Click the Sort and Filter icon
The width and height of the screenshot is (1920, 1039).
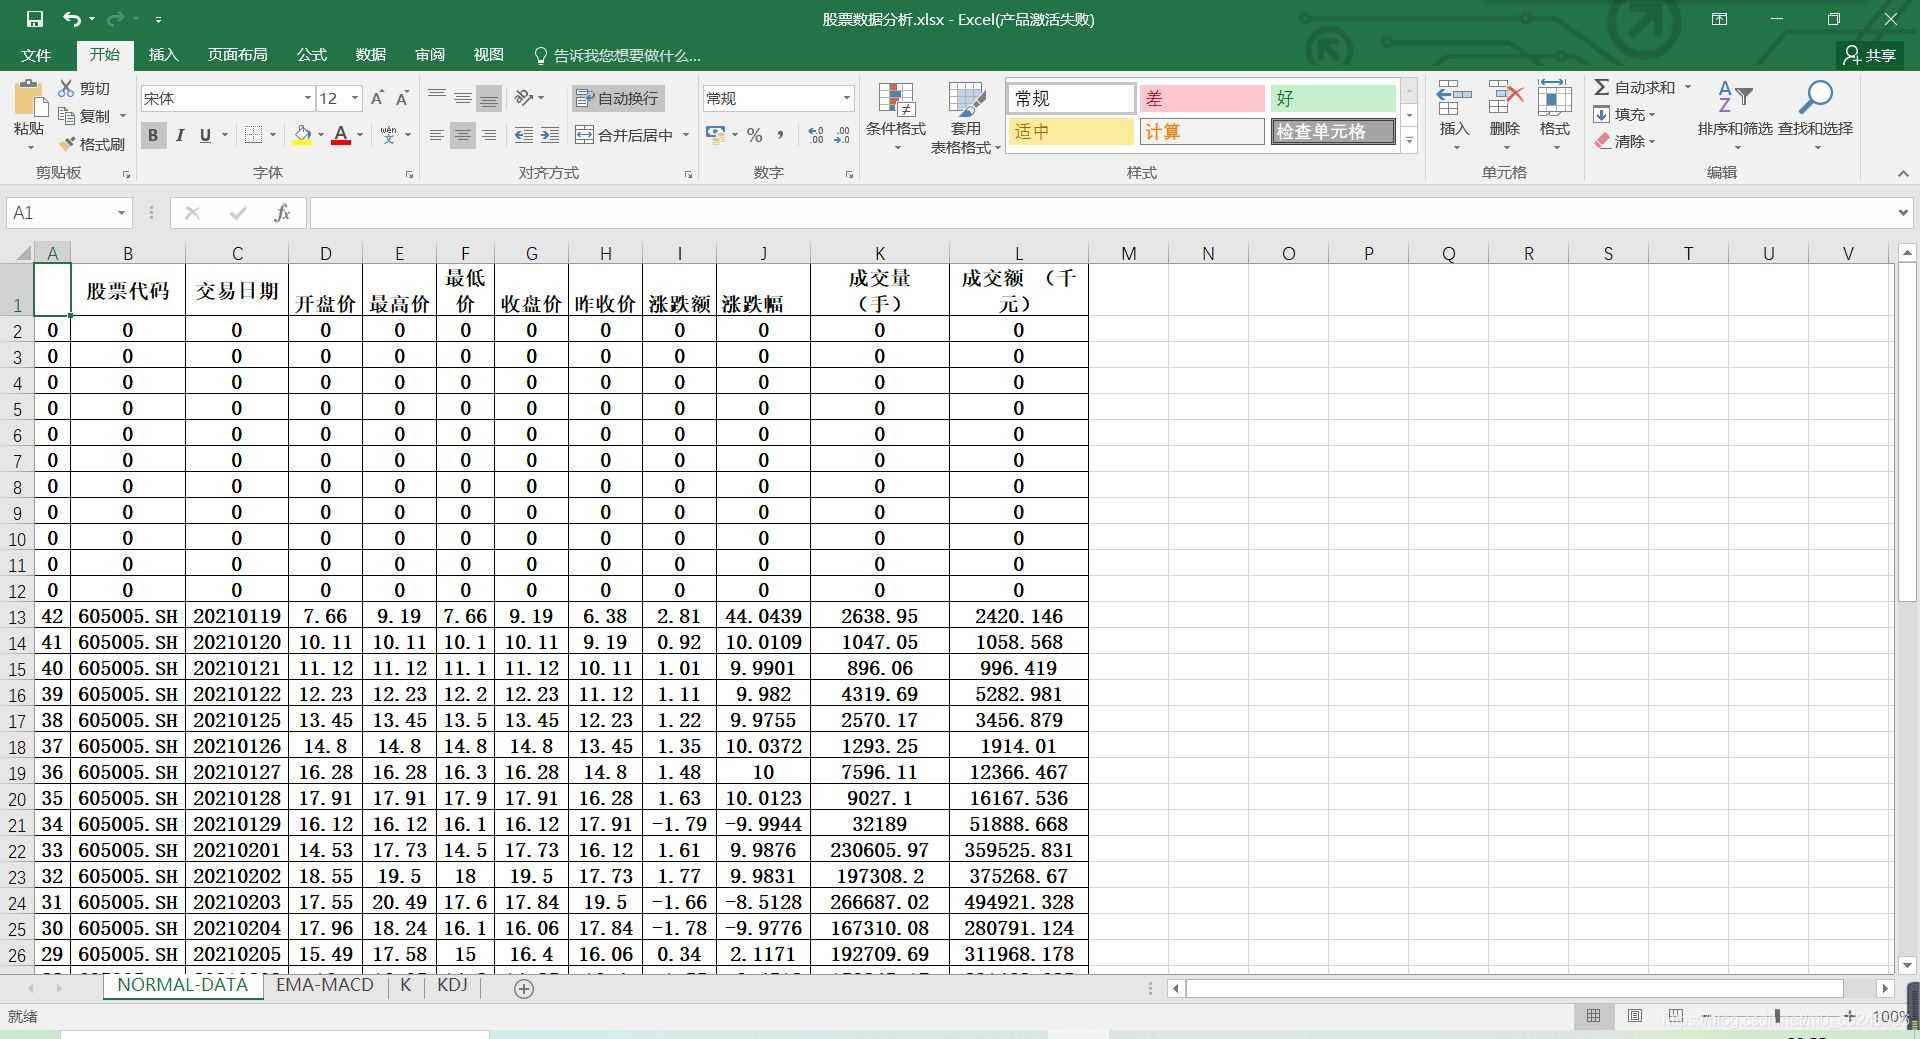click(1734, 99)
